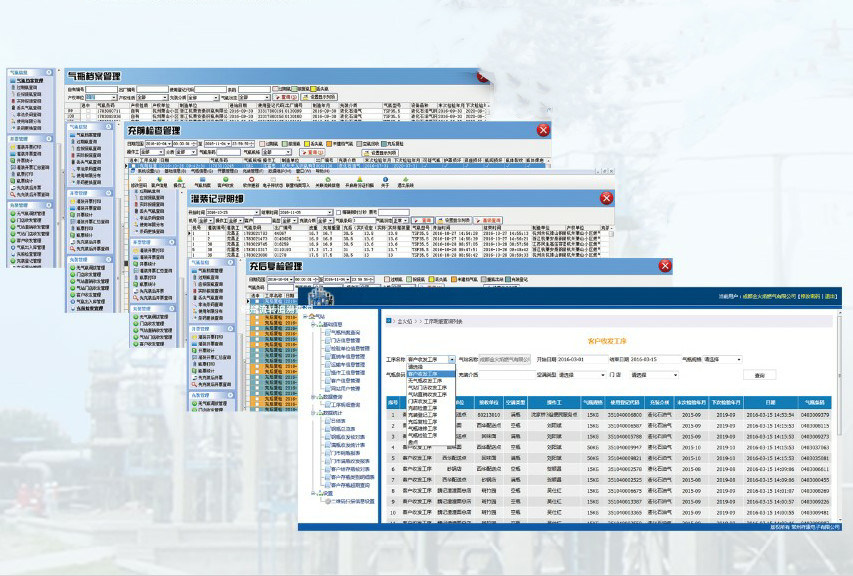The height and width of the screenshot is (576, 853).
Task: Click the 退出 link at top right
Action: click(x=830, y=296)
